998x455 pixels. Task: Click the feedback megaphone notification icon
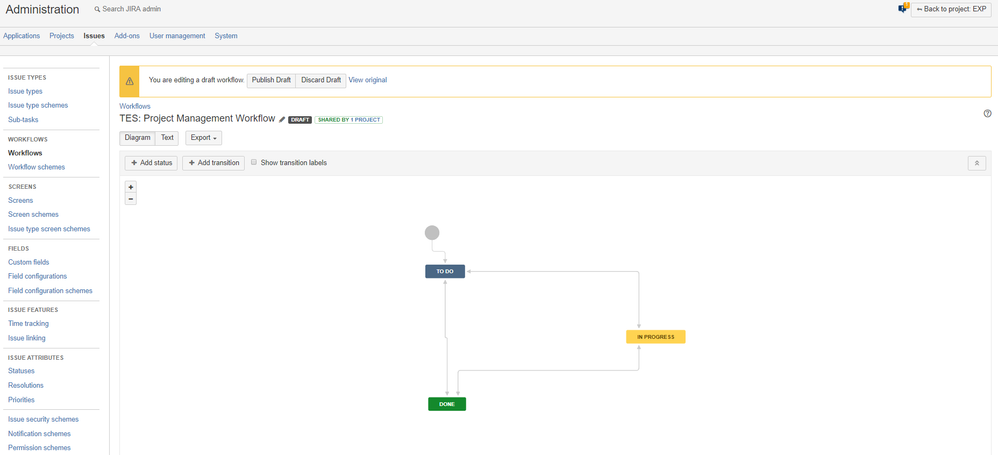click(x=903, y=8)
